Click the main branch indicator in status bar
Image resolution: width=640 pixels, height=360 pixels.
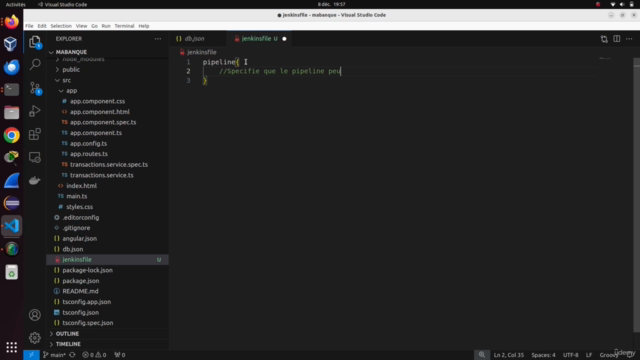pyautogui.click(x=54, y=355)
